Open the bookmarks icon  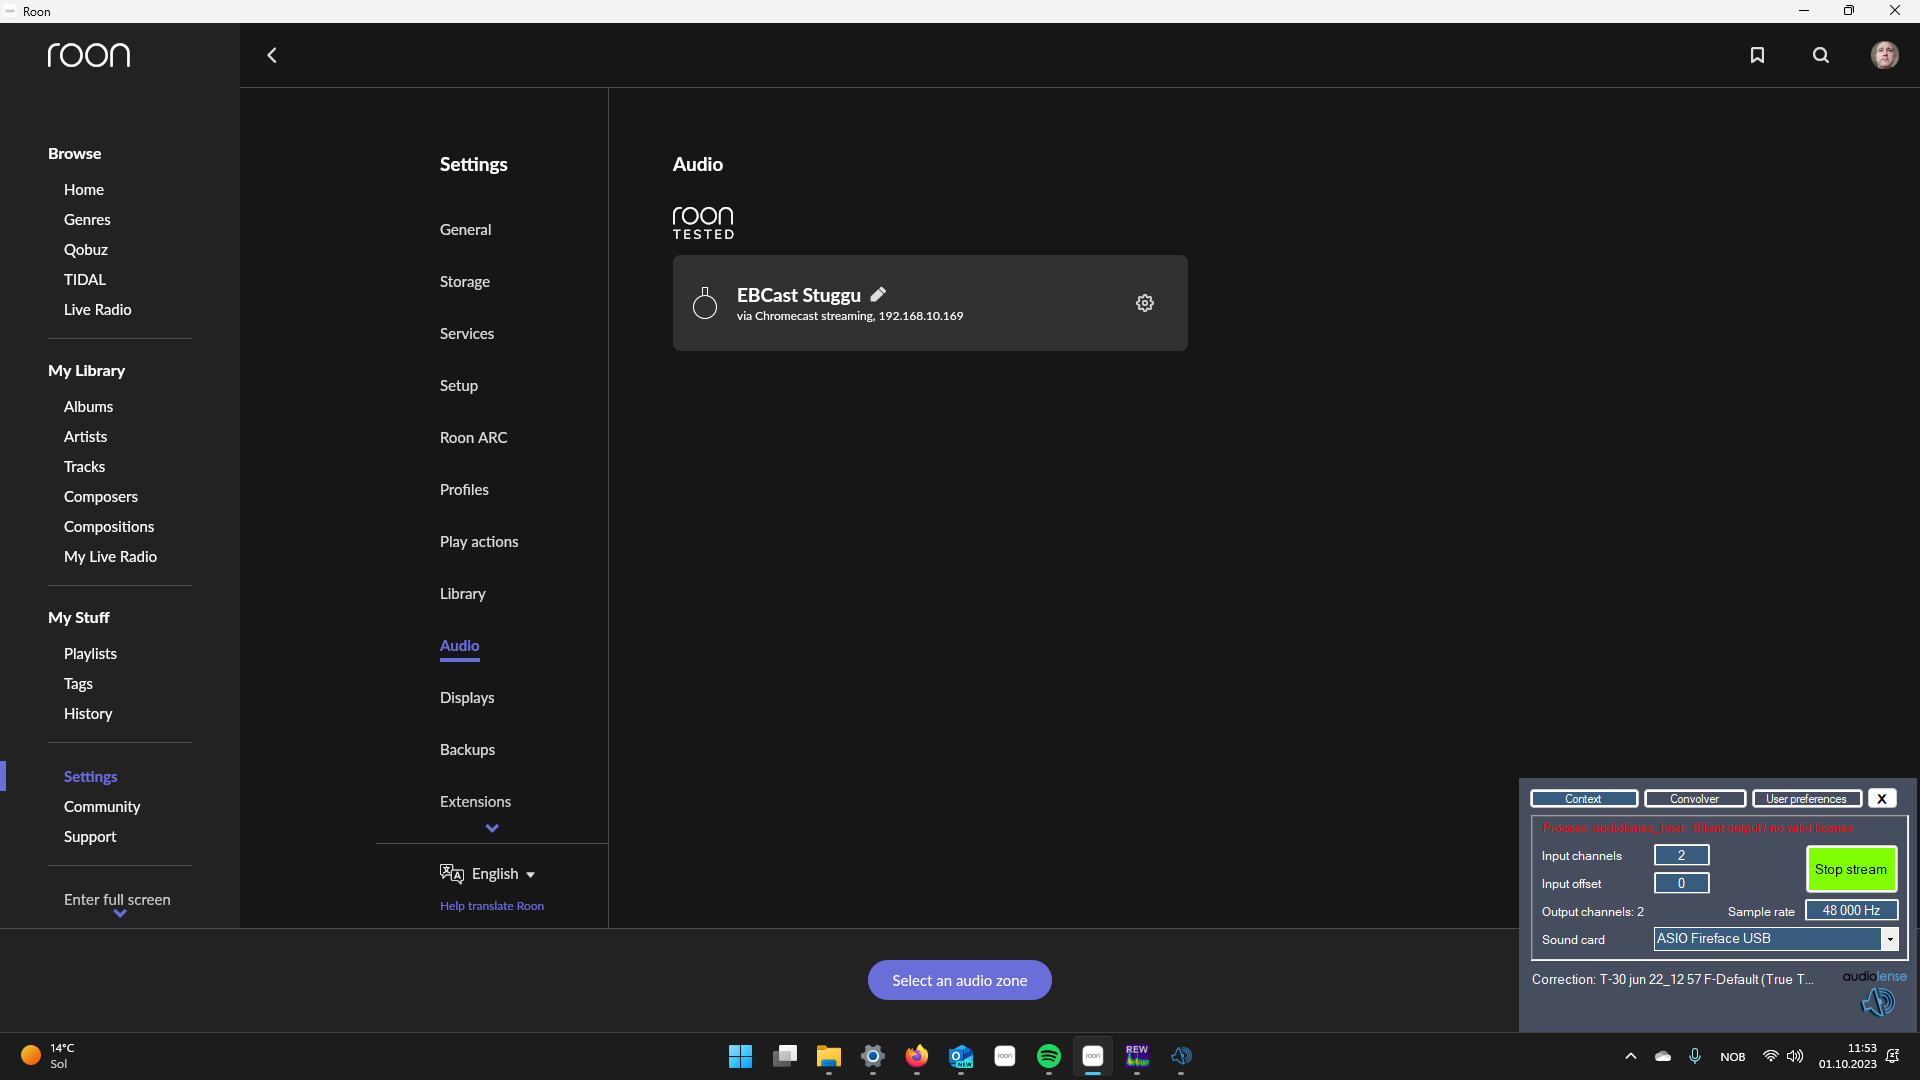coord(1757,55)
